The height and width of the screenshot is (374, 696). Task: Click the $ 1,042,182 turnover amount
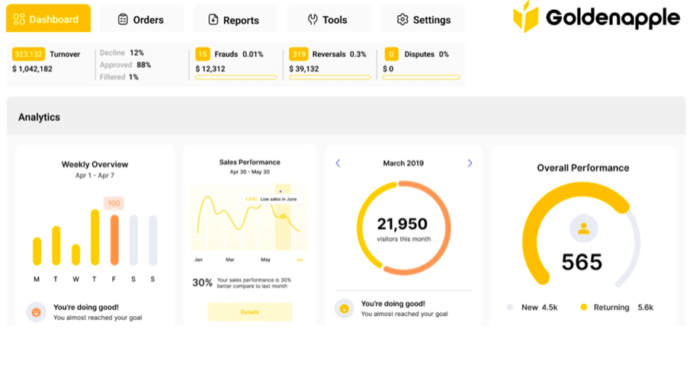(x=32, y=69)
